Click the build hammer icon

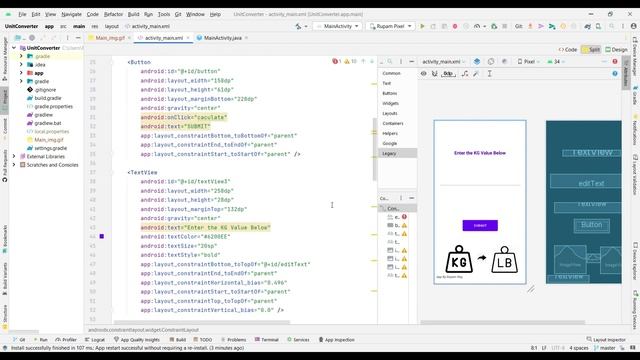(x=298, y=26)
